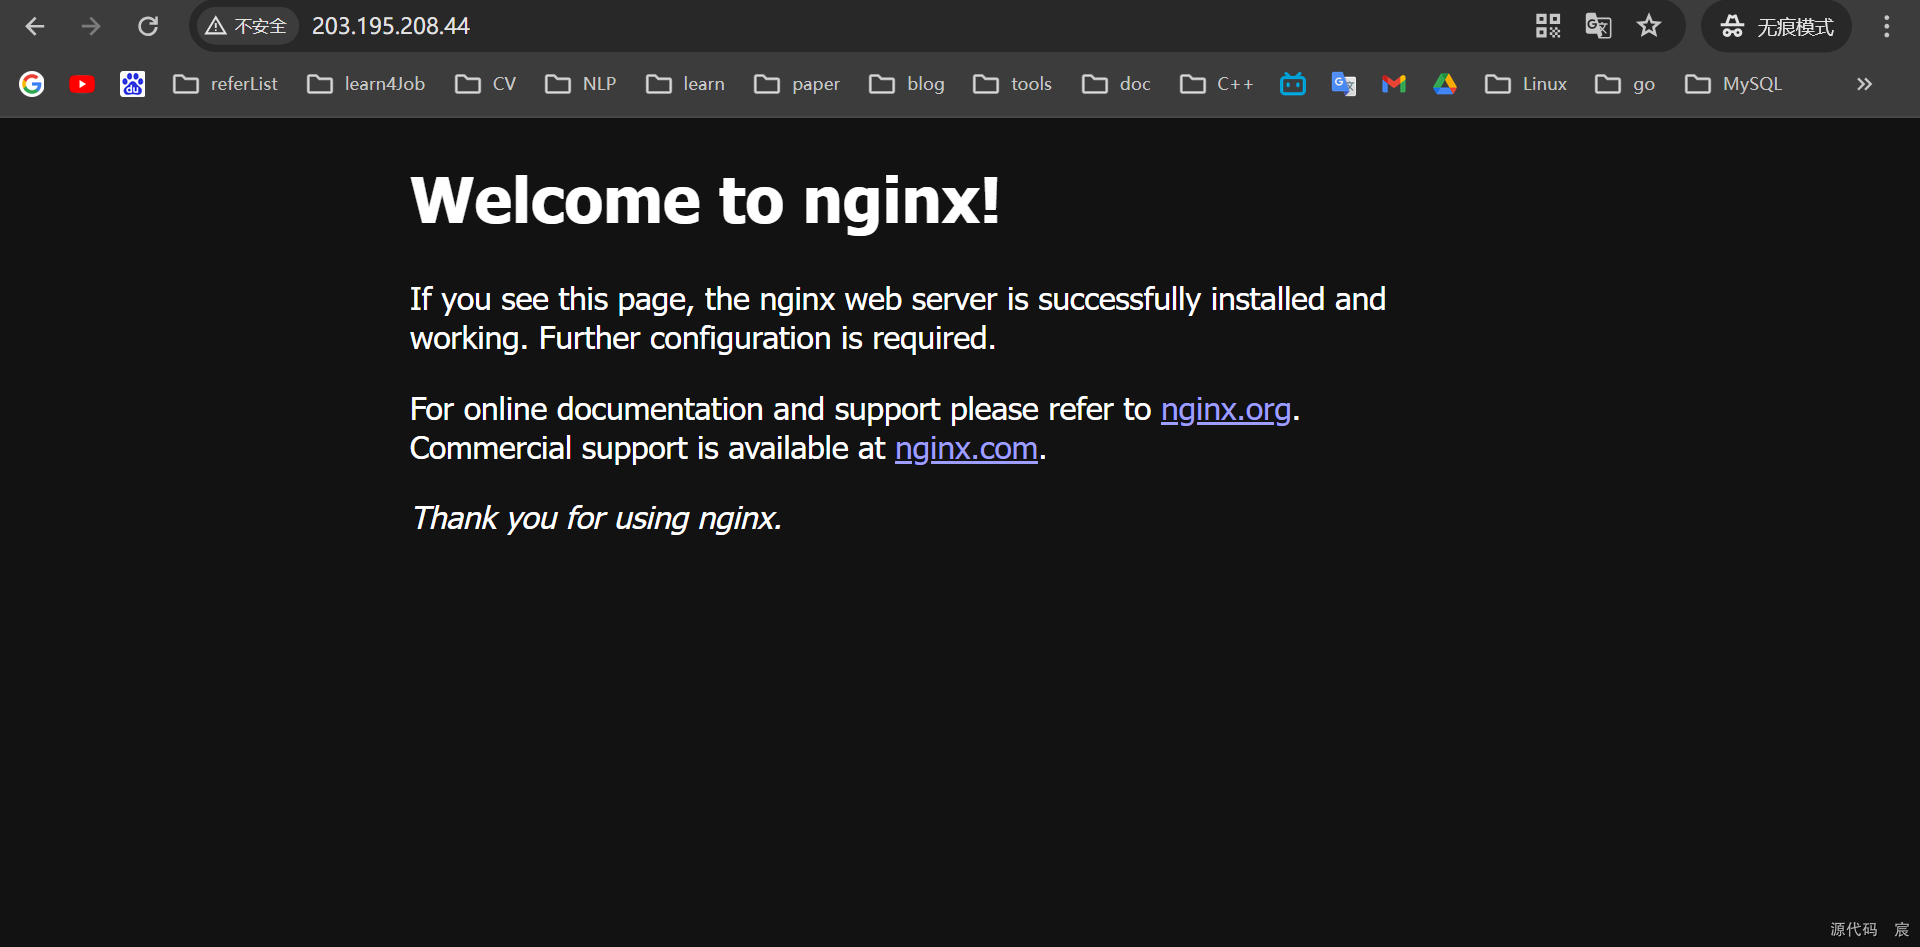Go back to the previous page
This screenshot has height=947, width=1920.
(x=35, y=26)
